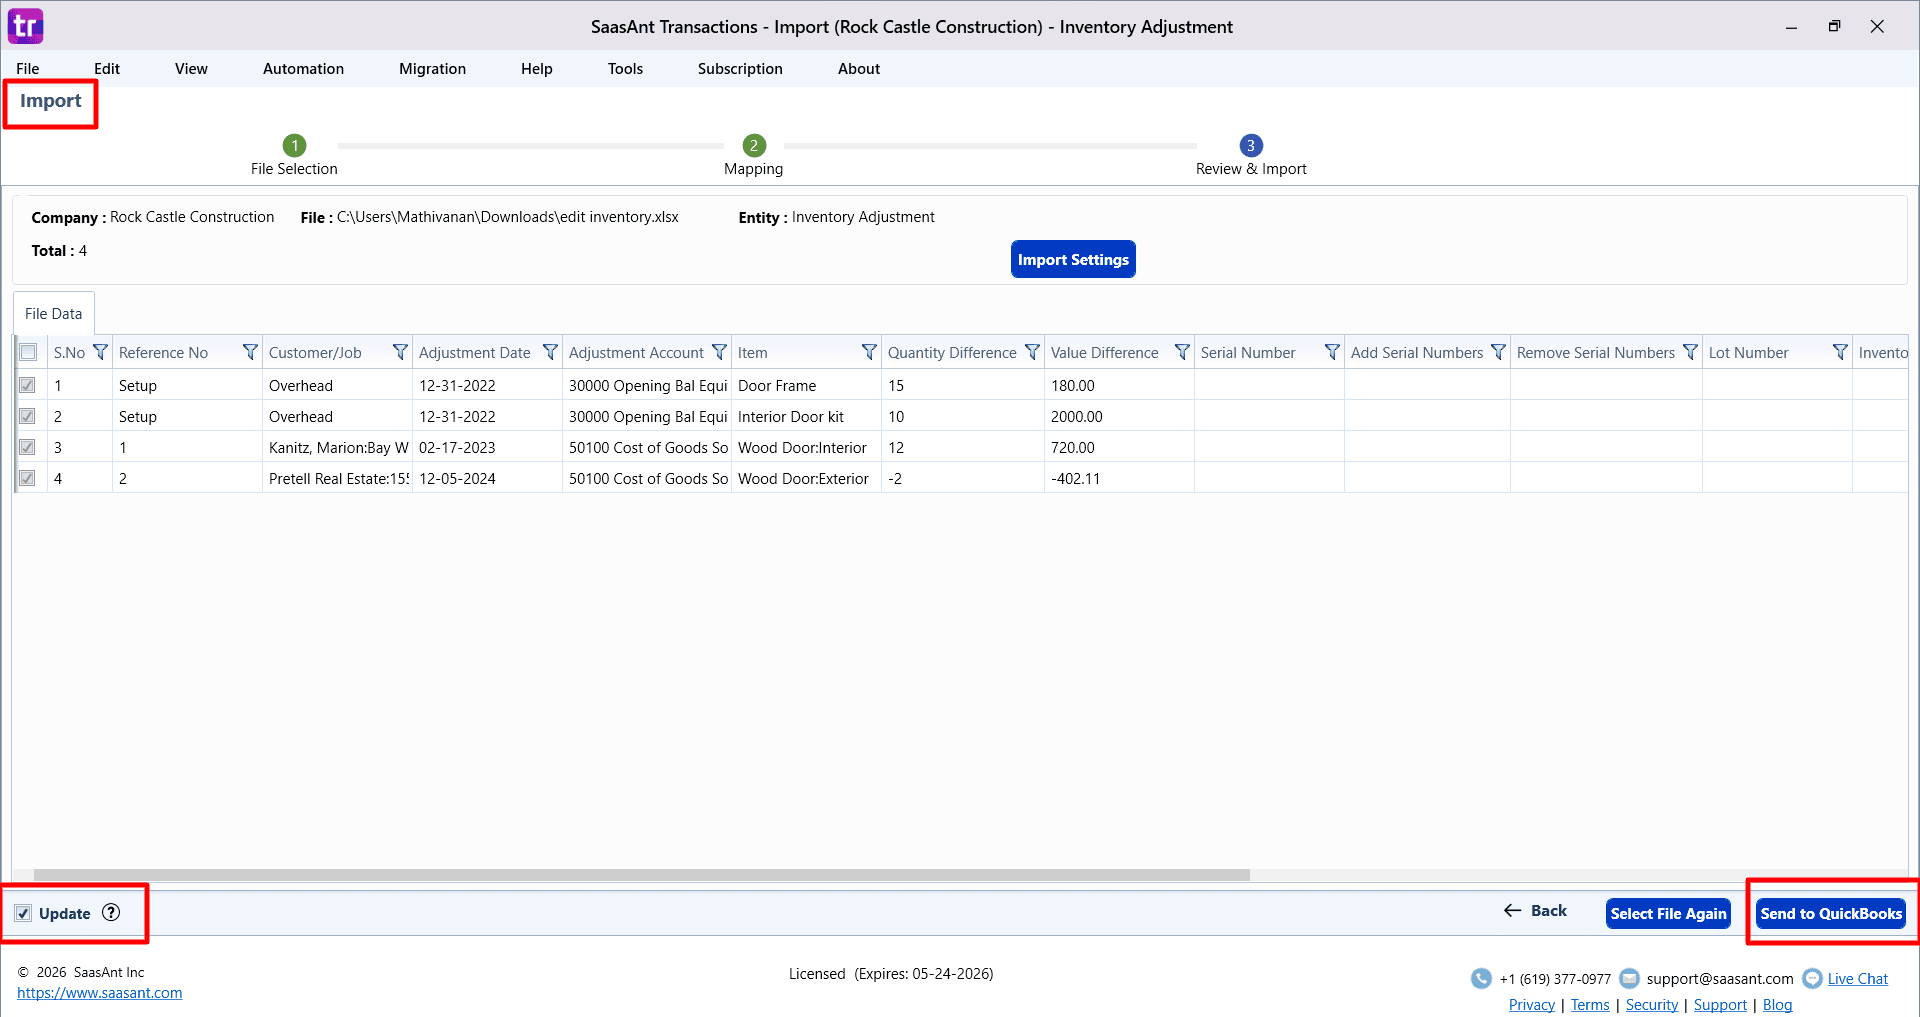Filter the Quantity Difference column
1920x1017 pixels.
coord(1032,352)
